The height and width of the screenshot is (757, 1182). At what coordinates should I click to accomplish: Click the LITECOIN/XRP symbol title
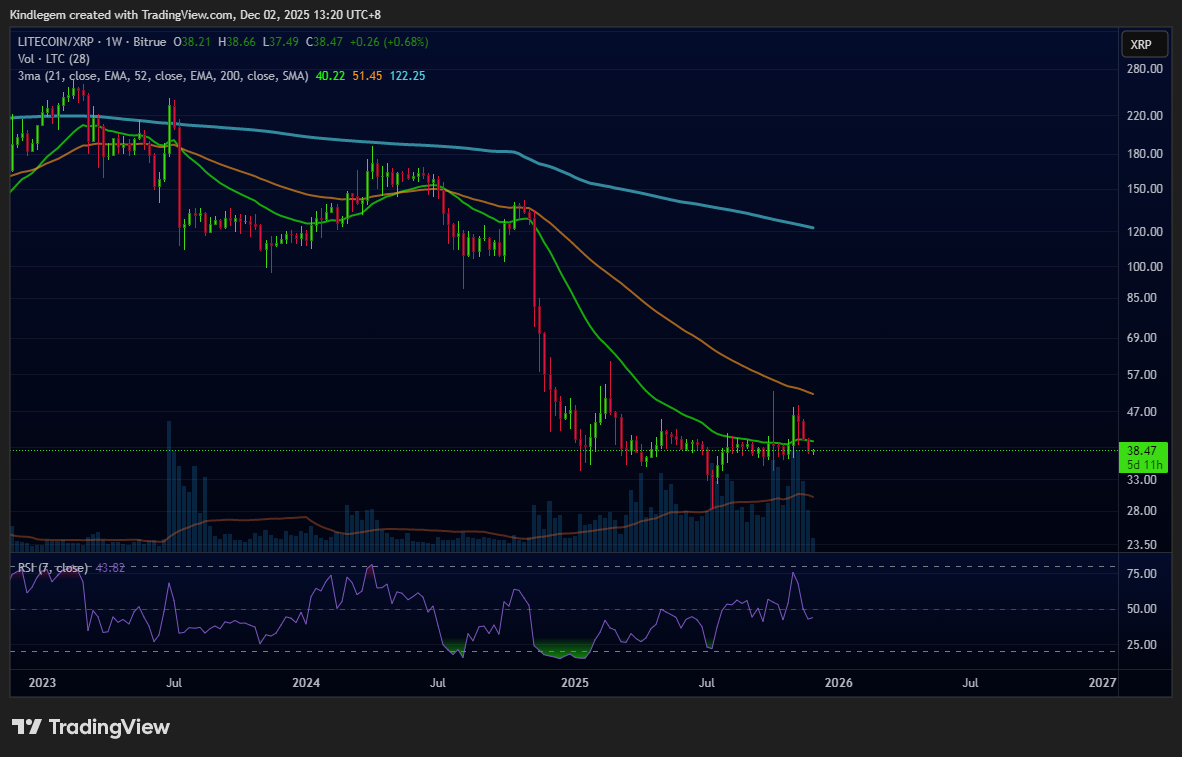tap(53, 42)
